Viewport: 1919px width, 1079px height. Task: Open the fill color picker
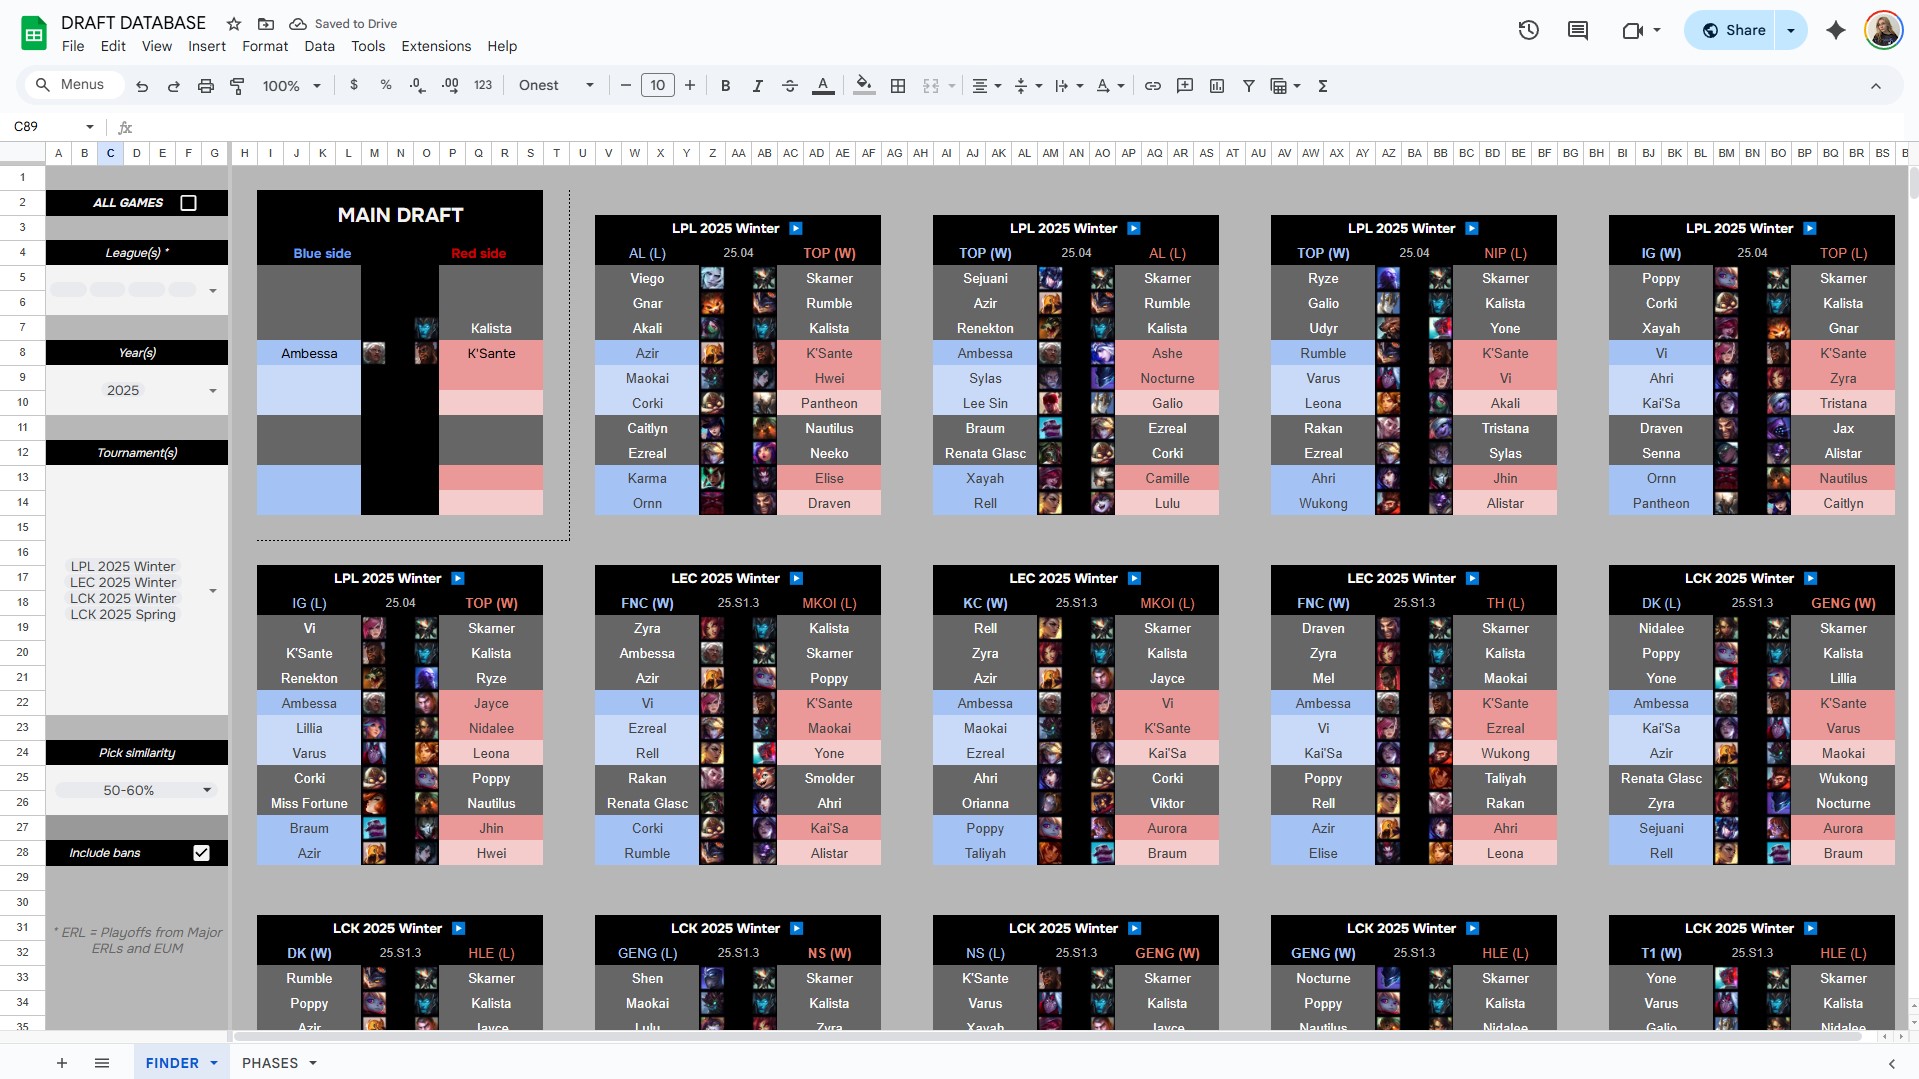[x=864, y=86]
